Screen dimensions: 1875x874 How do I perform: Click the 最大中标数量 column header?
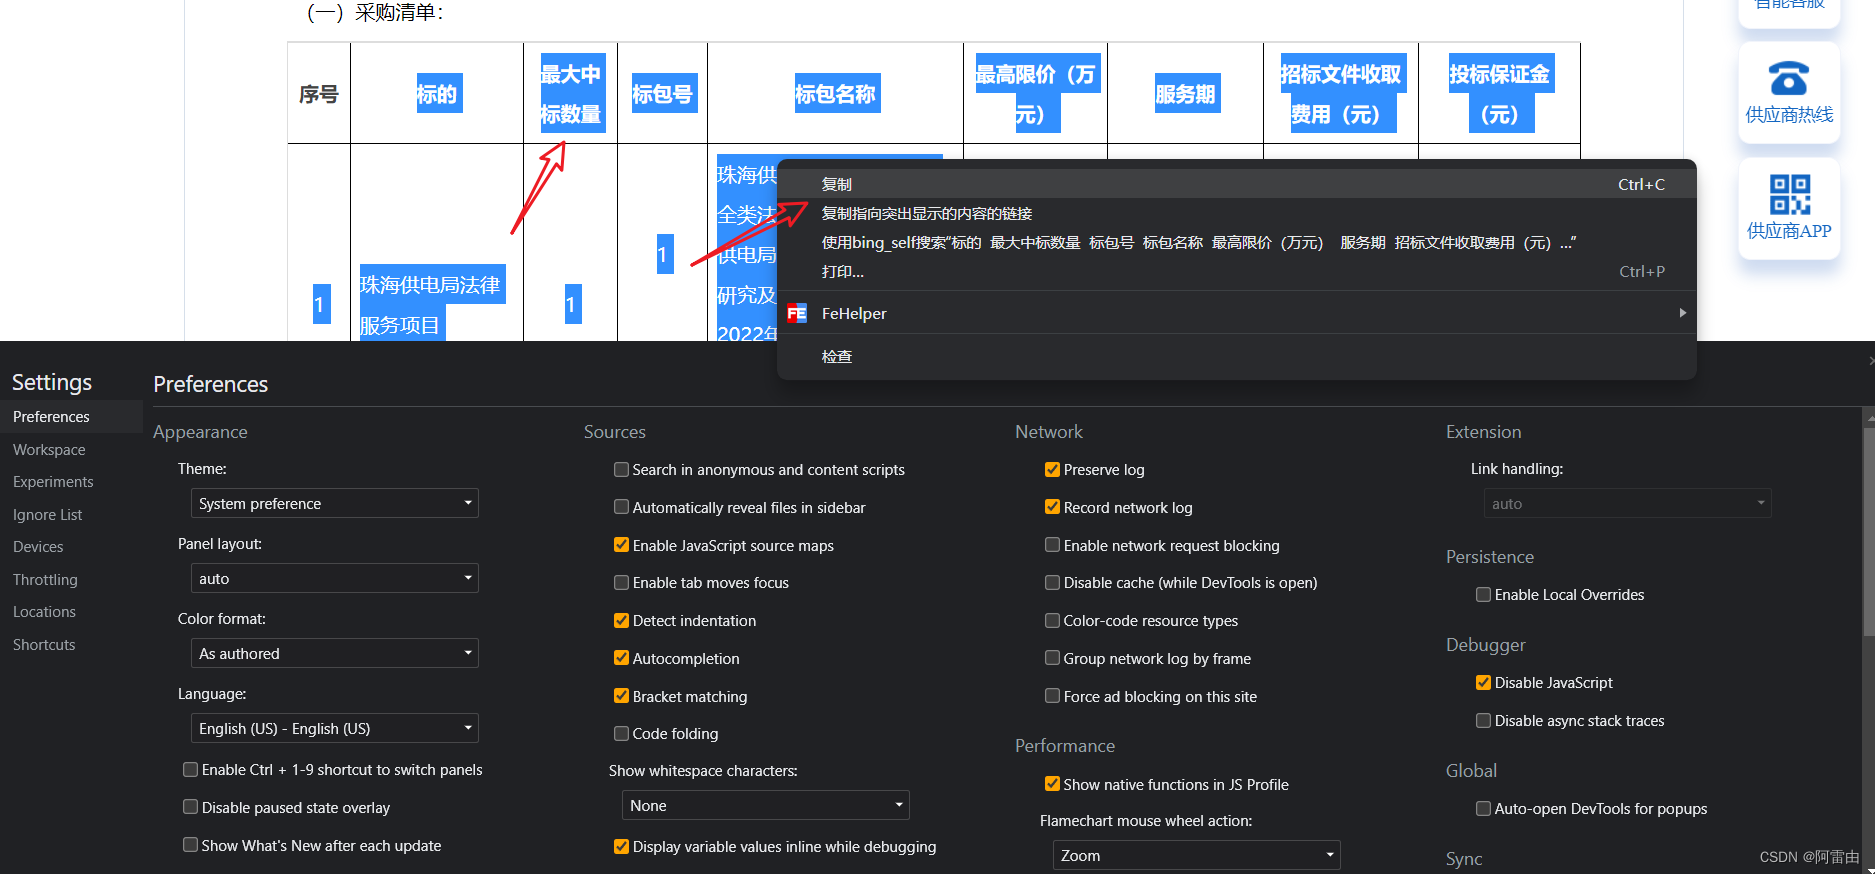coord(570,94)
